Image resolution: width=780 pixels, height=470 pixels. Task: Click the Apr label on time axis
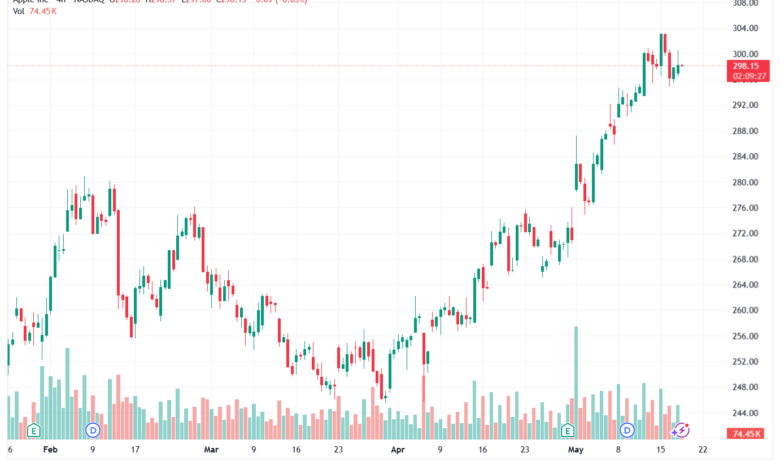397,450
